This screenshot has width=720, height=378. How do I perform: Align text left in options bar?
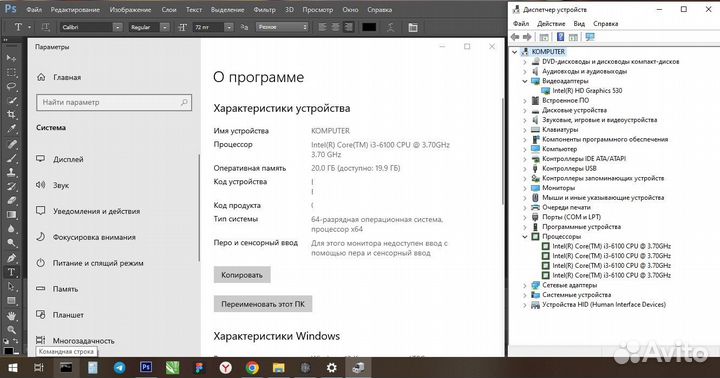pyautogui.click(x=323, y=27)
